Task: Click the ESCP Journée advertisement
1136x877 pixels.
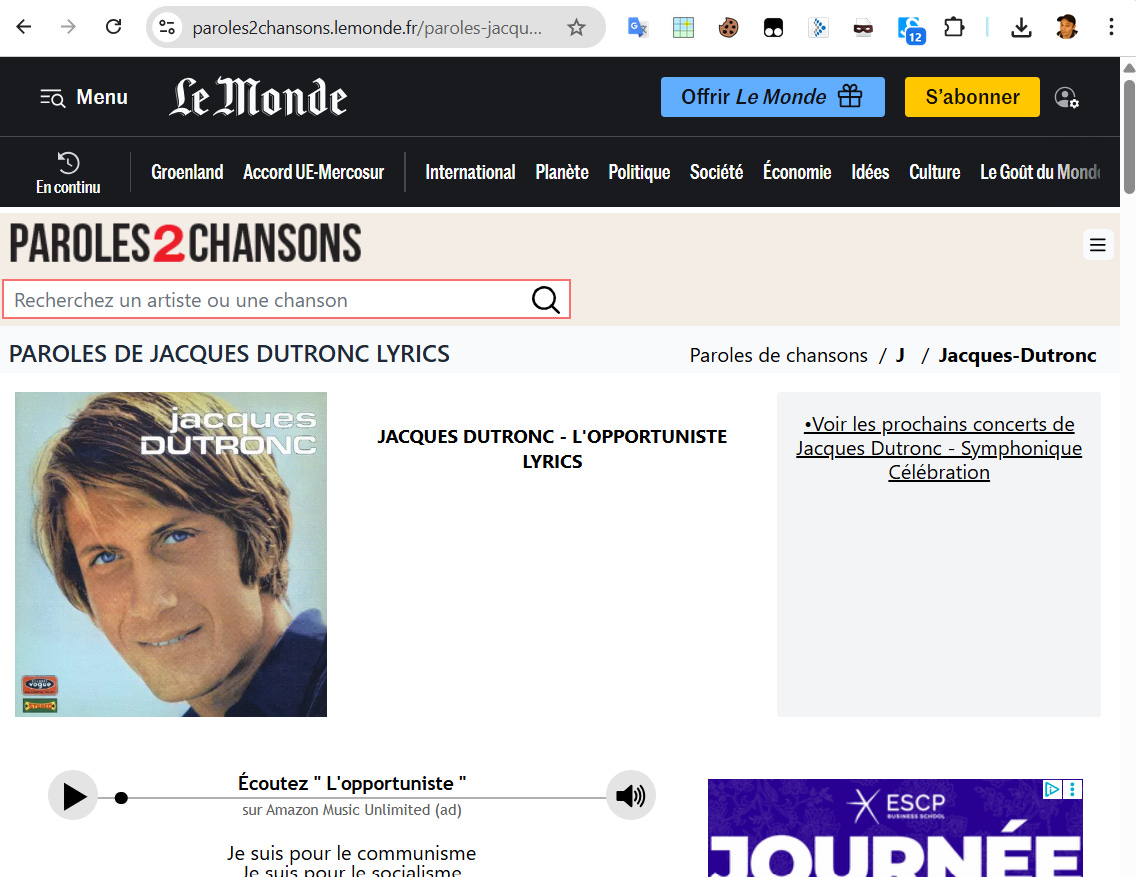Action: point(895,828)
